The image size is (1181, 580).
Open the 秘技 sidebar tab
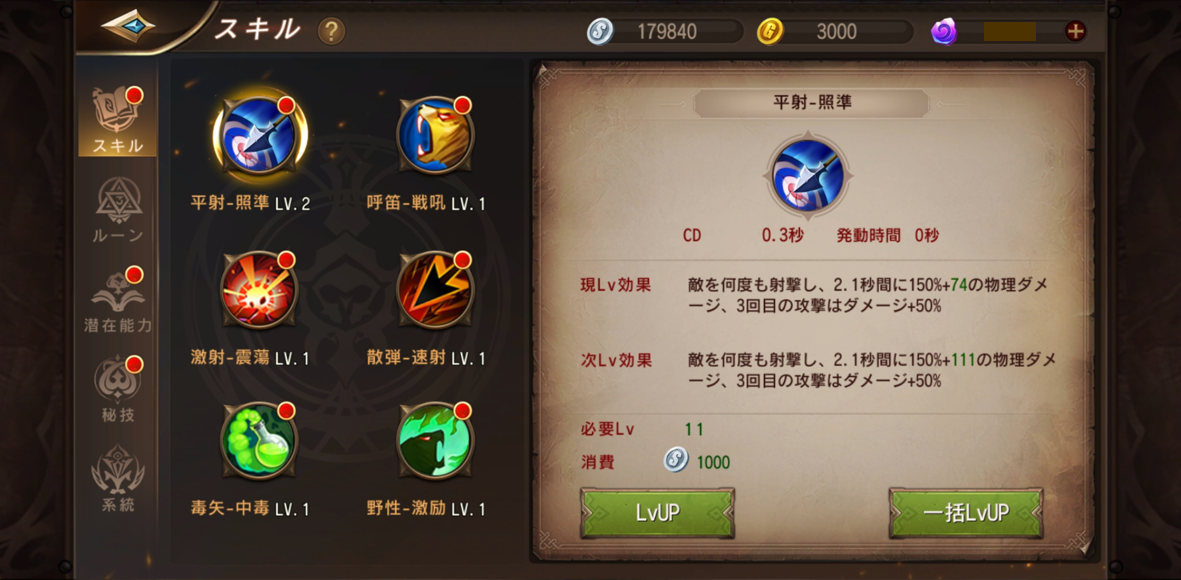coord(118,390)
